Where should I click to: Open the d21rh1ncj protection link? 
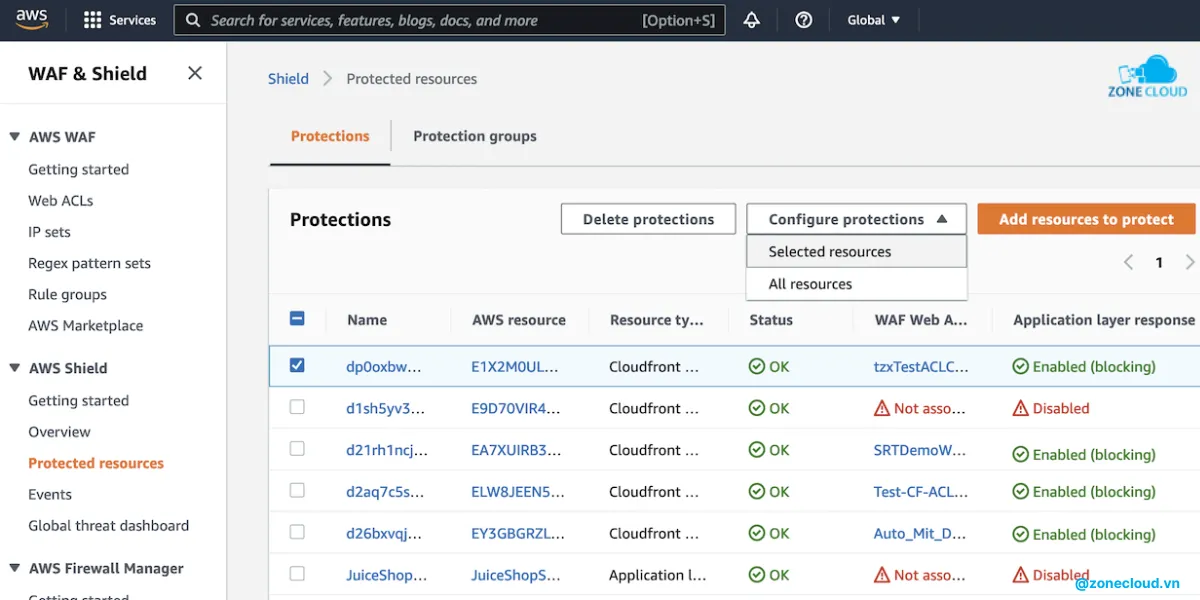pos(387,450)
